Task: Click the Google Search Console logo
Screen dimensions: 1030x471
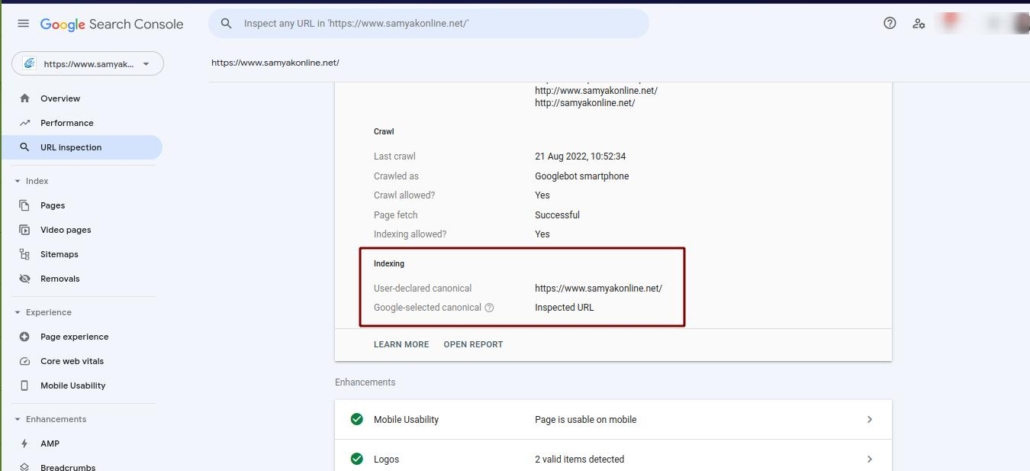Action: [x=112, y=24]
